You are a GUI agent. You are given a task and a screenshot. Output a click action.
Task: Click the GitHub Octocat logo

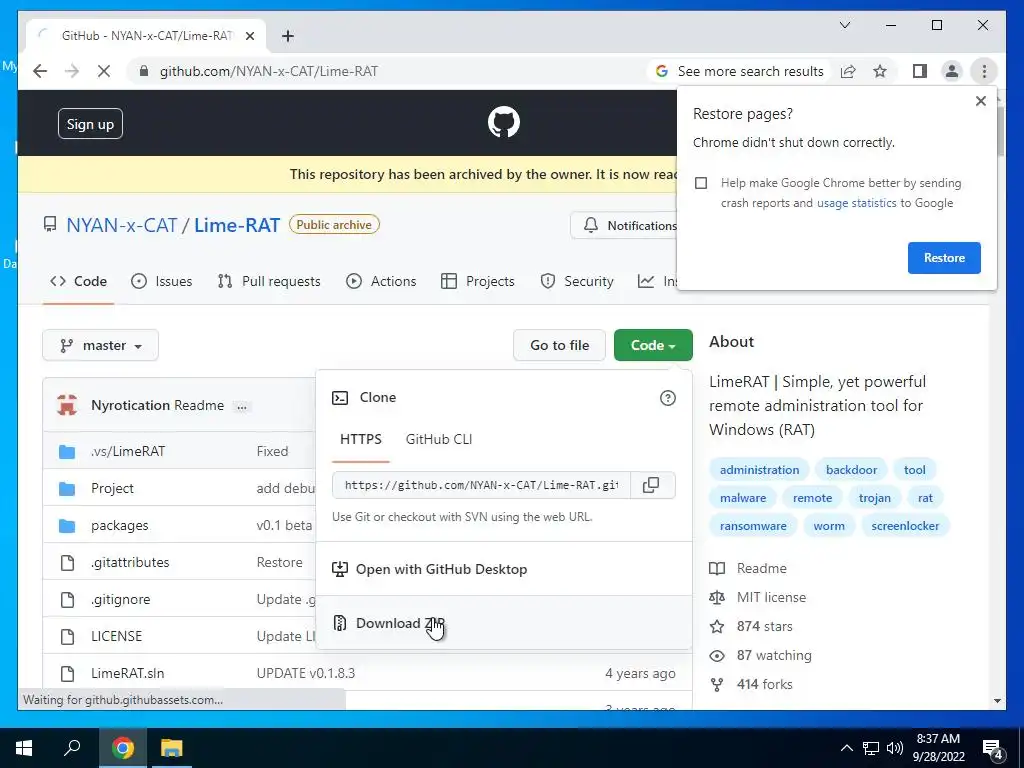click(x=504, y=123)
